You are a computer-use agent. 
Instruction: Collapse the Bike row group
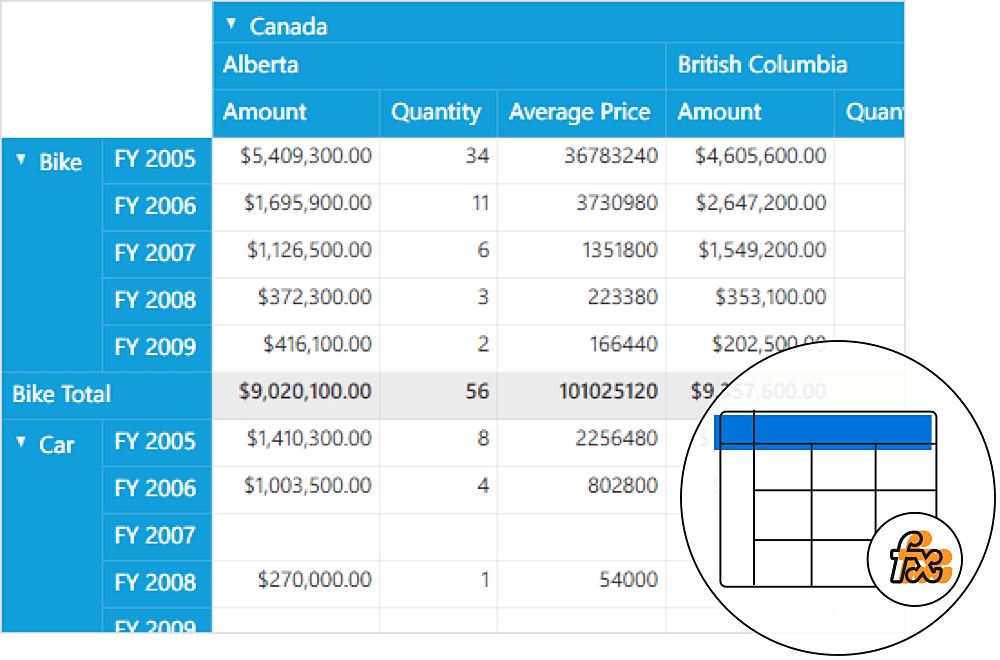pyautogui.click(x=22, y=161)
